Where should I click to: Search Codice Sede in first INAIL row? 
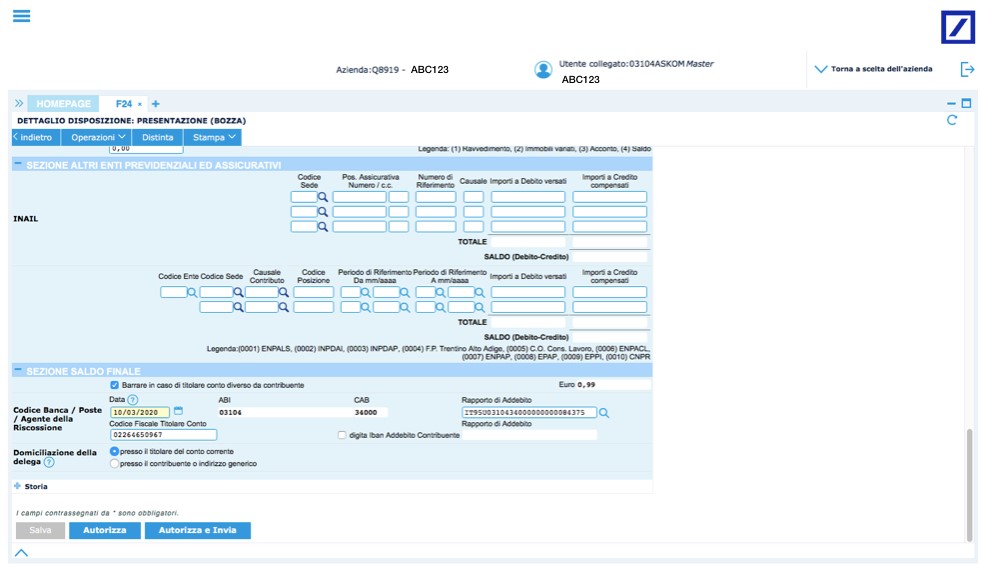323,197
